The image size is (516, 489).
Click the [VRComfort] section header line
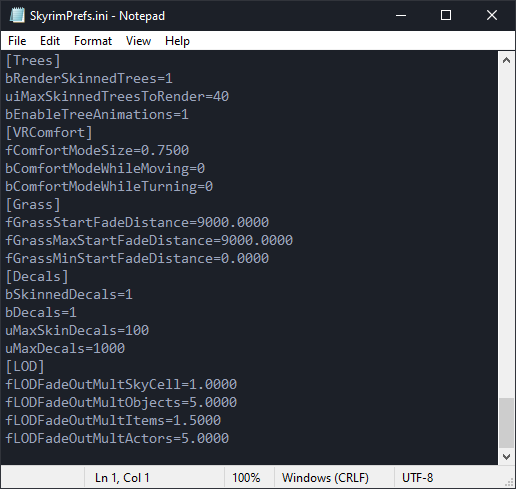[x=49, y=133]
